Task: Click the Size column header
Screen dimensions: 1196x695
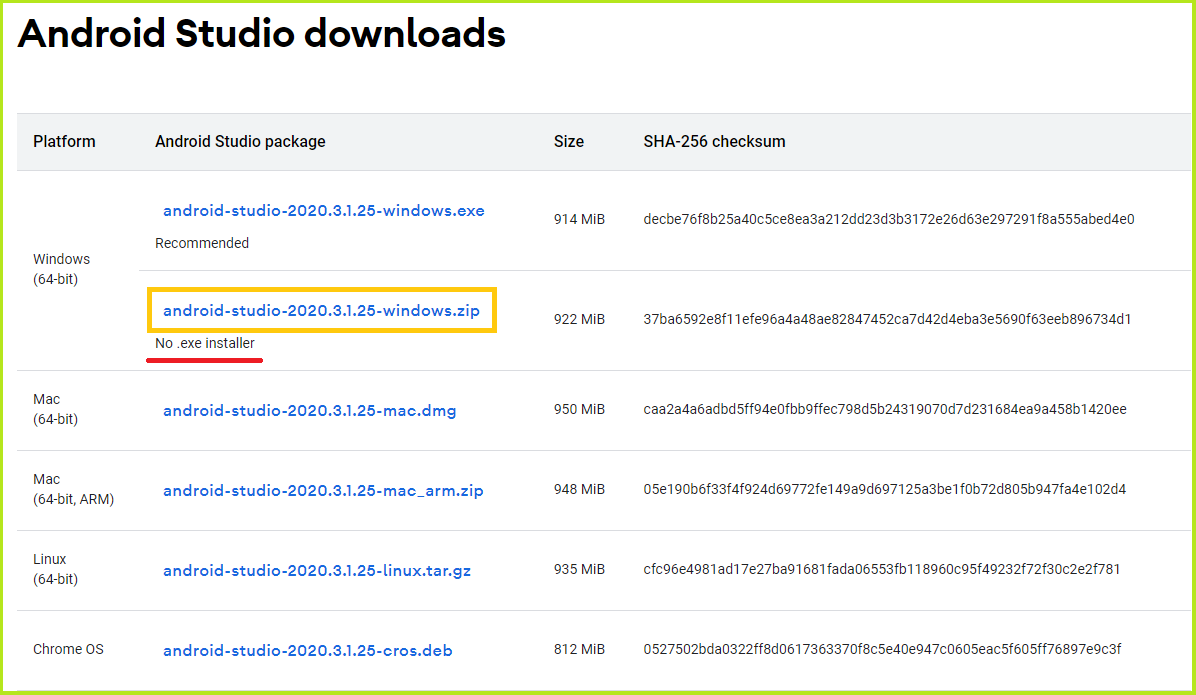Action: [x=569, y=141]
